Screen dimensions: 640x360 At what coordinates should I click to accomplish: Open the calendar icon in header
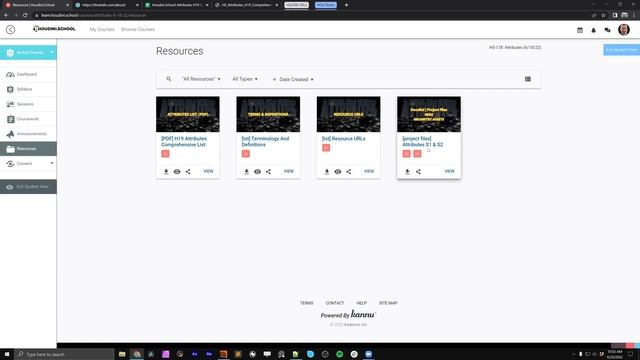pyautogui.click(x=580, y=30)
